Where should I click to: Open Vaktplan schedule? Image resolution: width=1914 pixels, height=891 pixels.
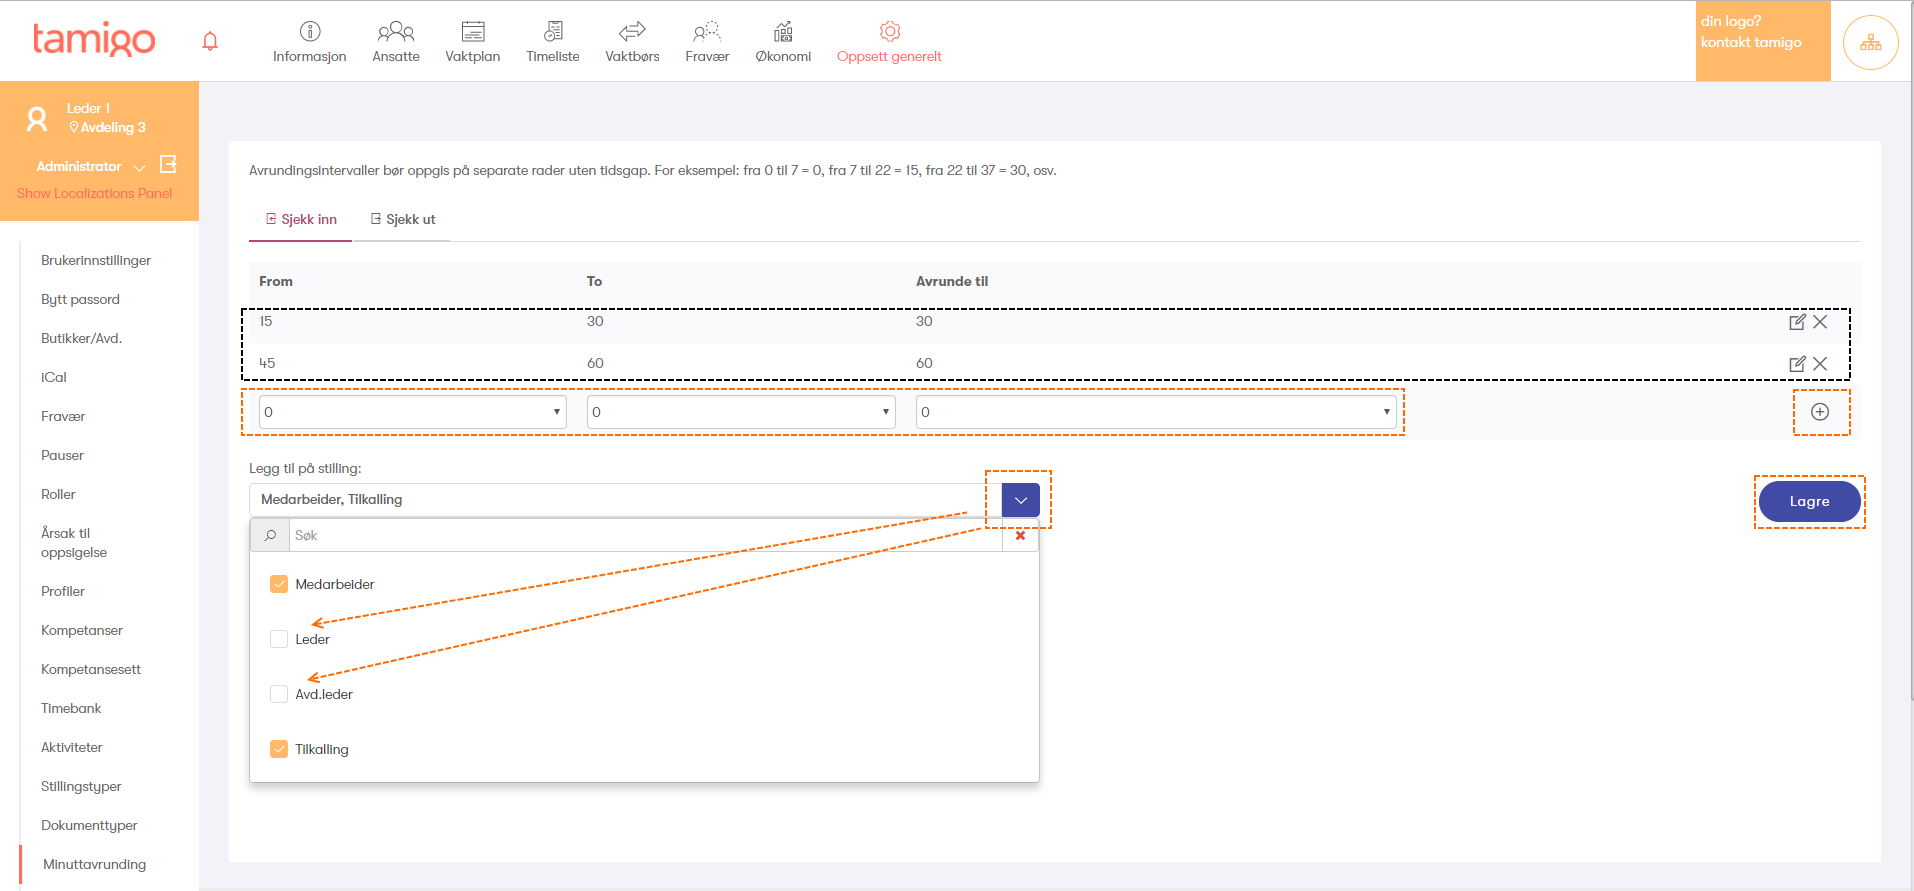473,42
